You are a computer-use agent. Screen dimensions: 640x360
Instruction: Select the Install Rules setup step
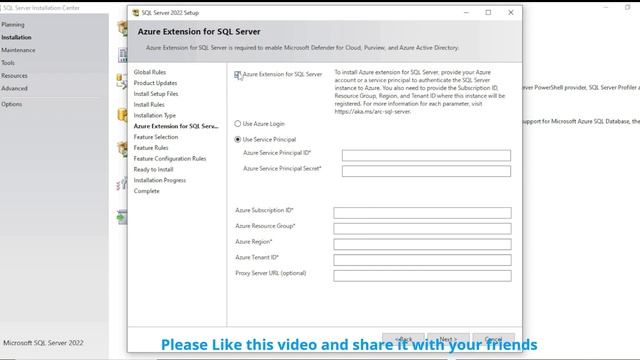[149, 104]
